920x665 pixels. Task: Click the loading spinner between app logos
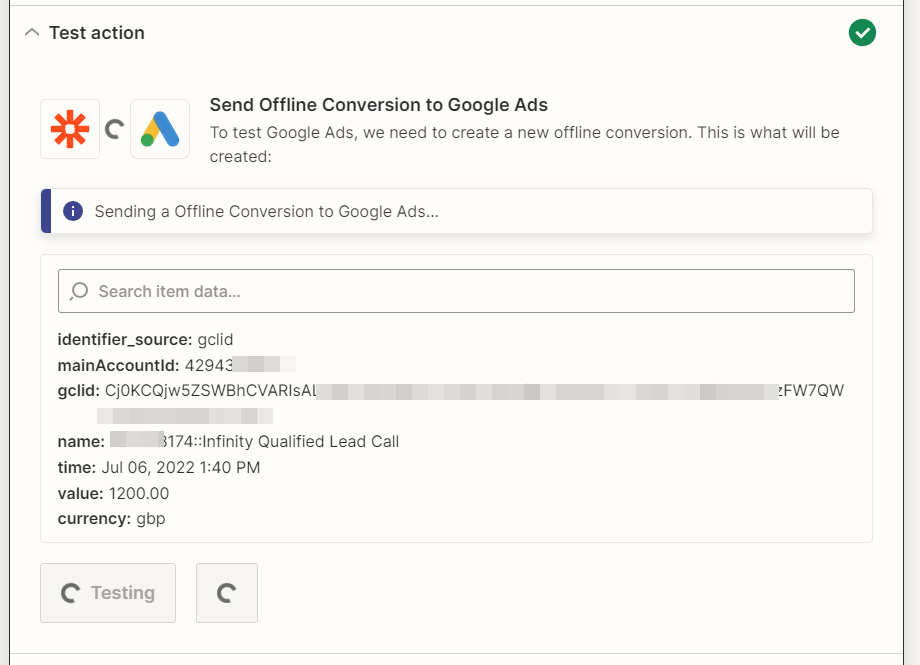[x=115, y=129]
